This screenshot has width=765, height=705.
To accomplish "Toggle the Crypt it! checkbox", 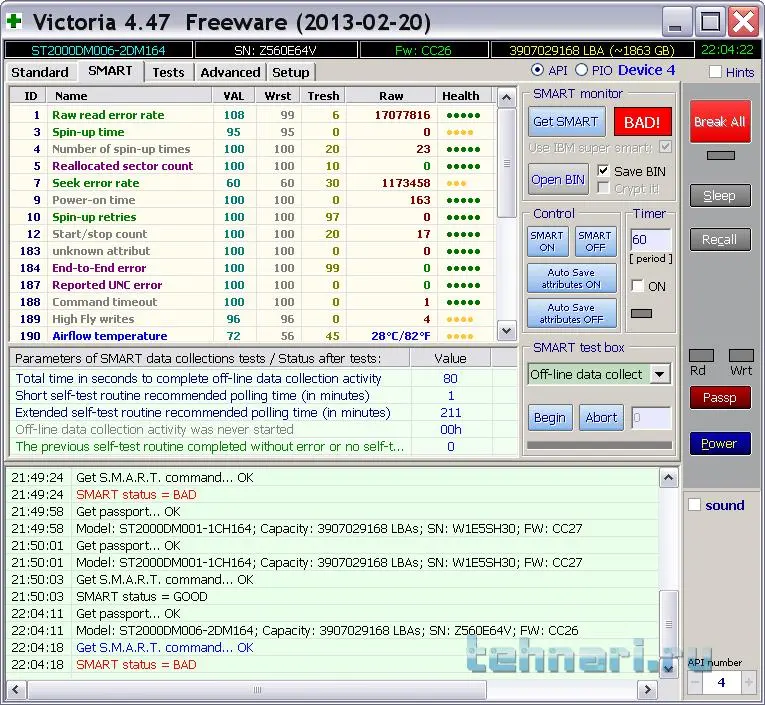I will [x=603, y=188].
